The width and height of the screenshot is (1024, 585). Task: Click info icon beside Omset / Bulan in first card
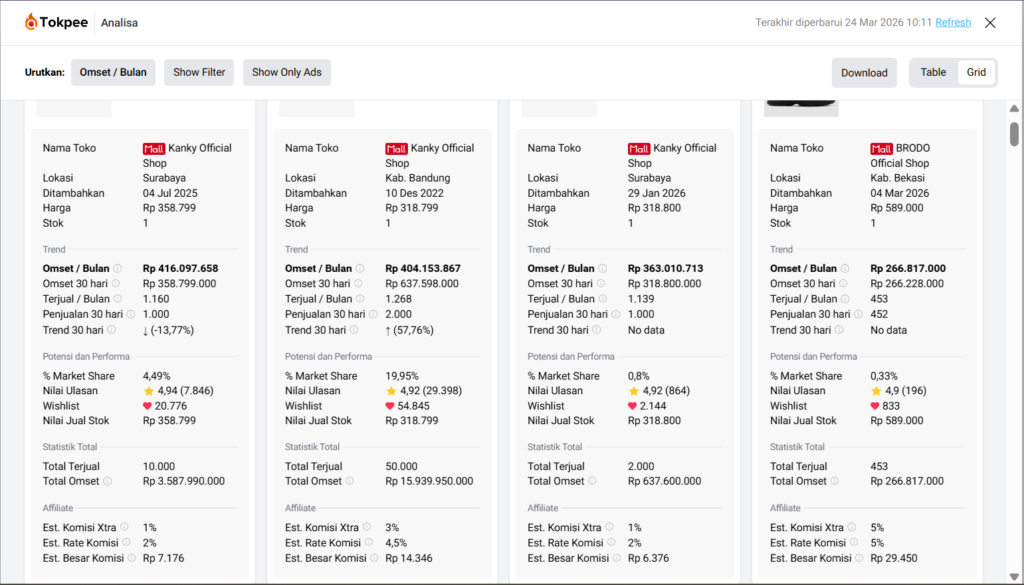tap(117, 268)
